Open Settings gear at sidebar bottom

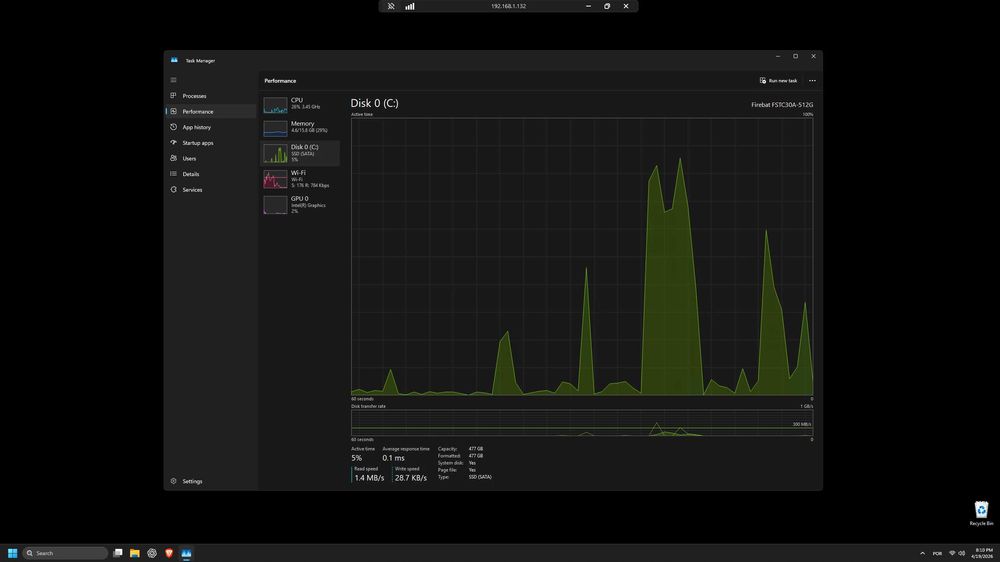(173, 481)
